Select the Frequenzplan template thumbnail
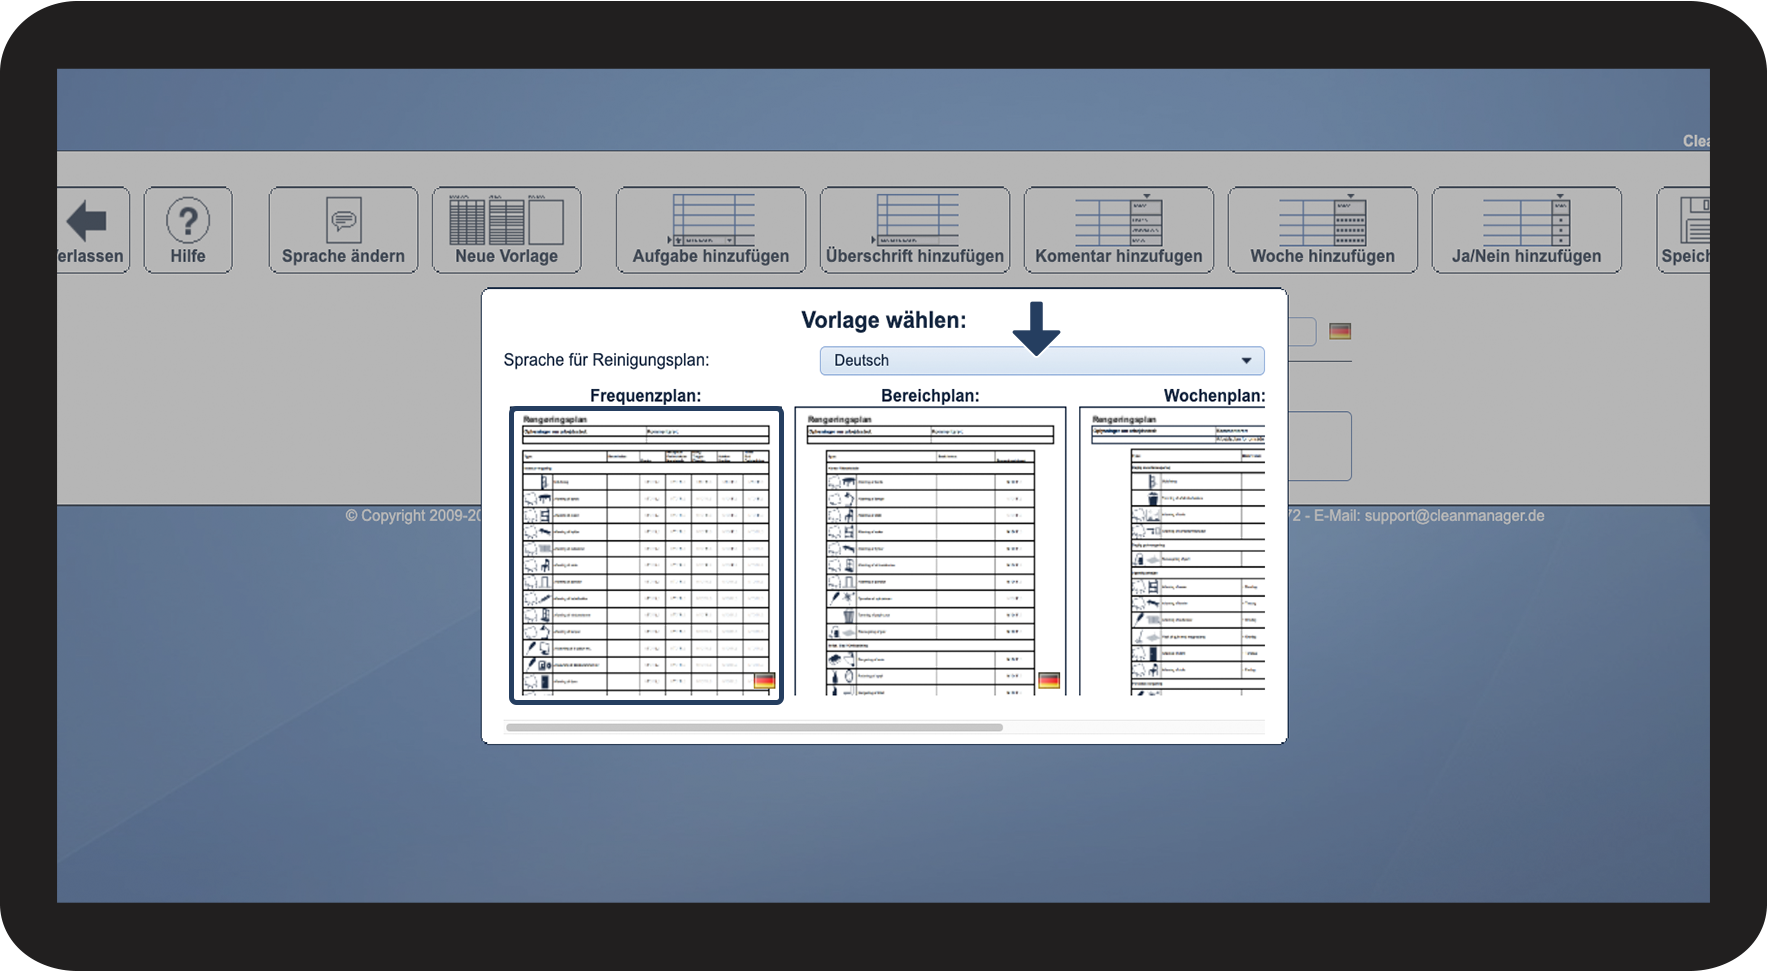The width and height of the screenshot is (1767, 971). click(646, 555)
